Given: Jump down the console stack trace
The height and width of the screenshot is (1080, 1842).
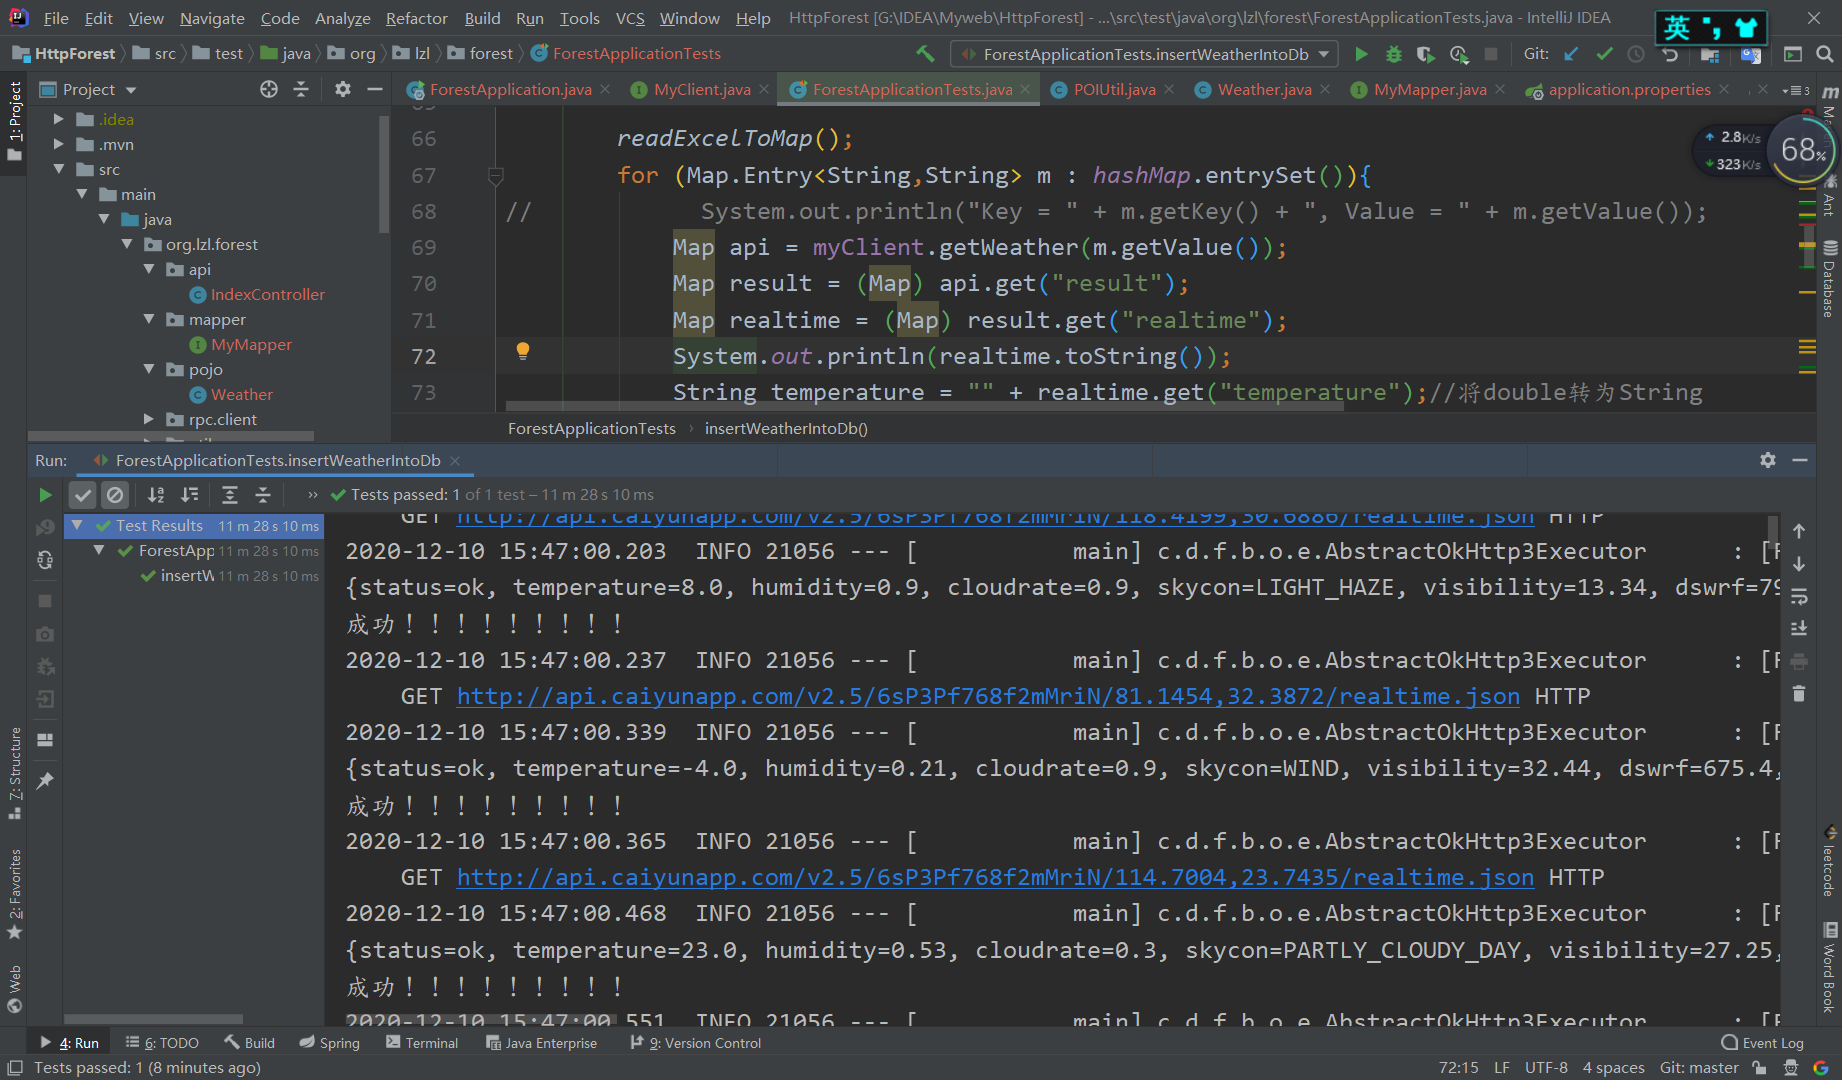Looking at the screenshot, I should pyautogui.click(x=1799, y=564).
